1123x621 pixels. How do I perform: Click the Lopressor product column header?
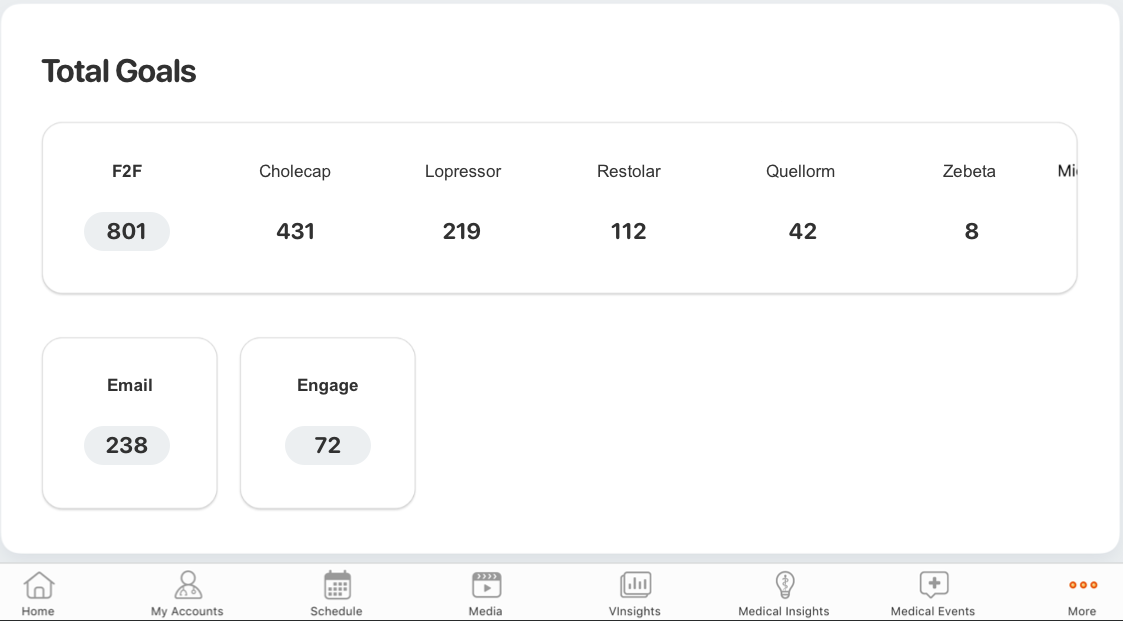(463, 171)
